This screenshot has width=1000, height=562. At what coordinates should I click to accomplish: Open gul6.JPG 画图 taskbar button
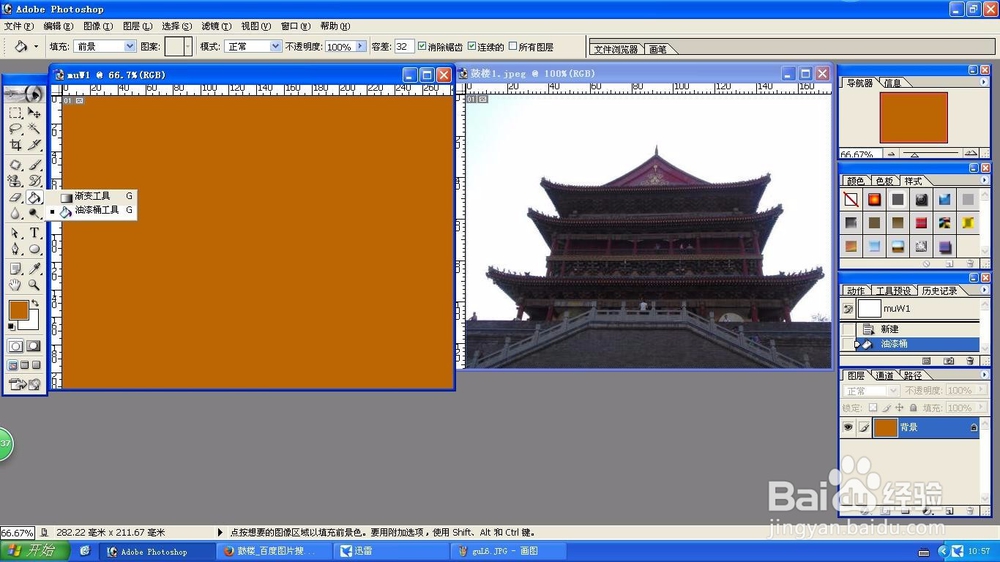(x=508, y=551)
